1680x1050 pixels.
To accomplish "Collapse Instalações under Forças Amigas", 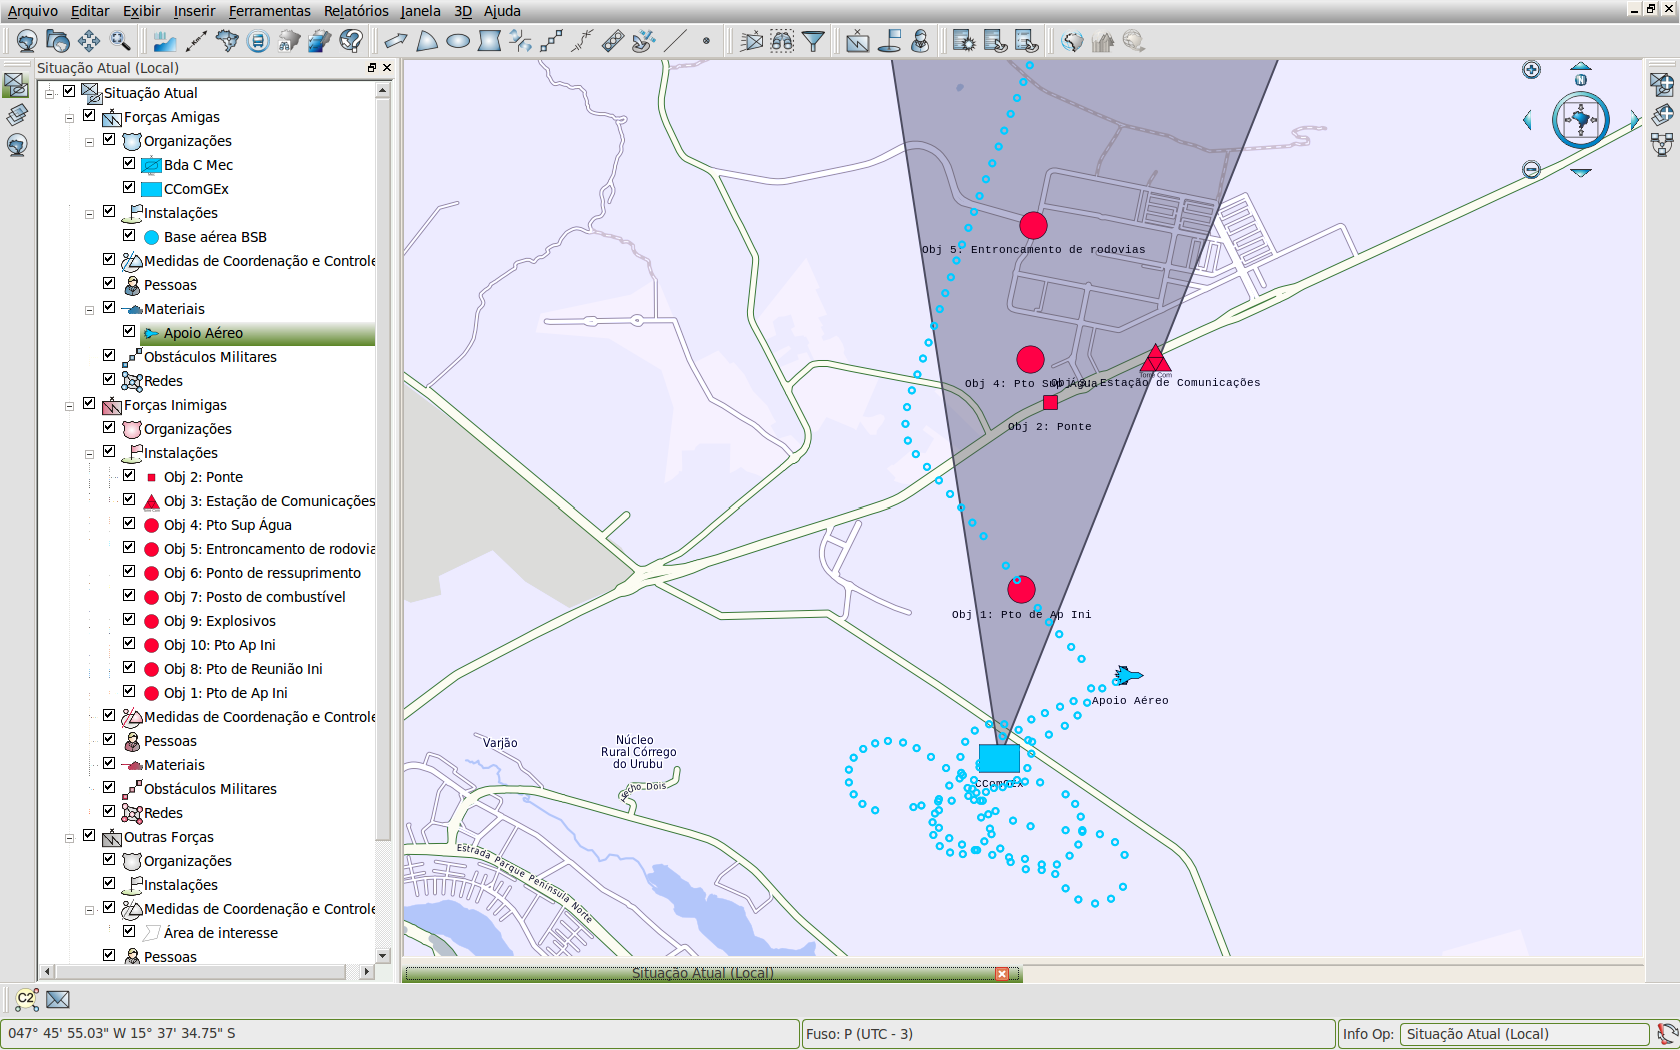I will [x=89, y=214].
